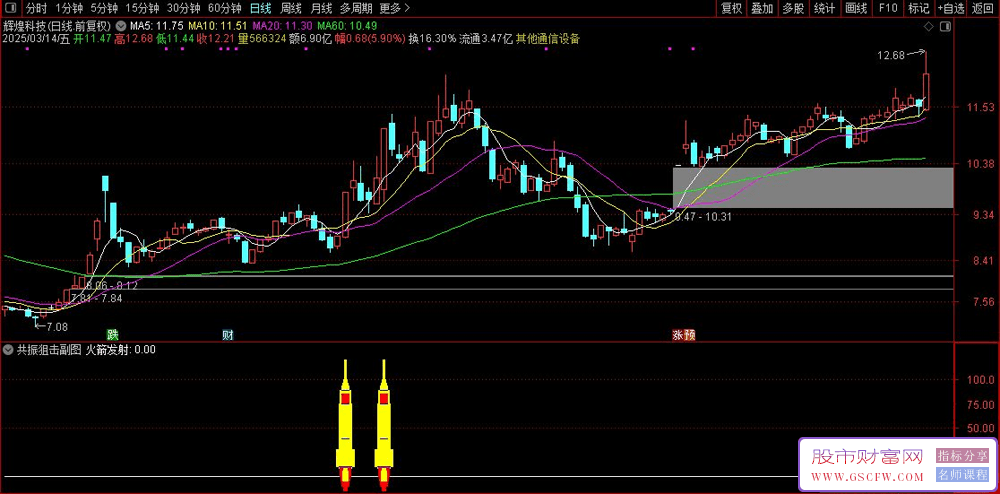
Task: Click the green 跌 event marker
Action: coord(113,334)
